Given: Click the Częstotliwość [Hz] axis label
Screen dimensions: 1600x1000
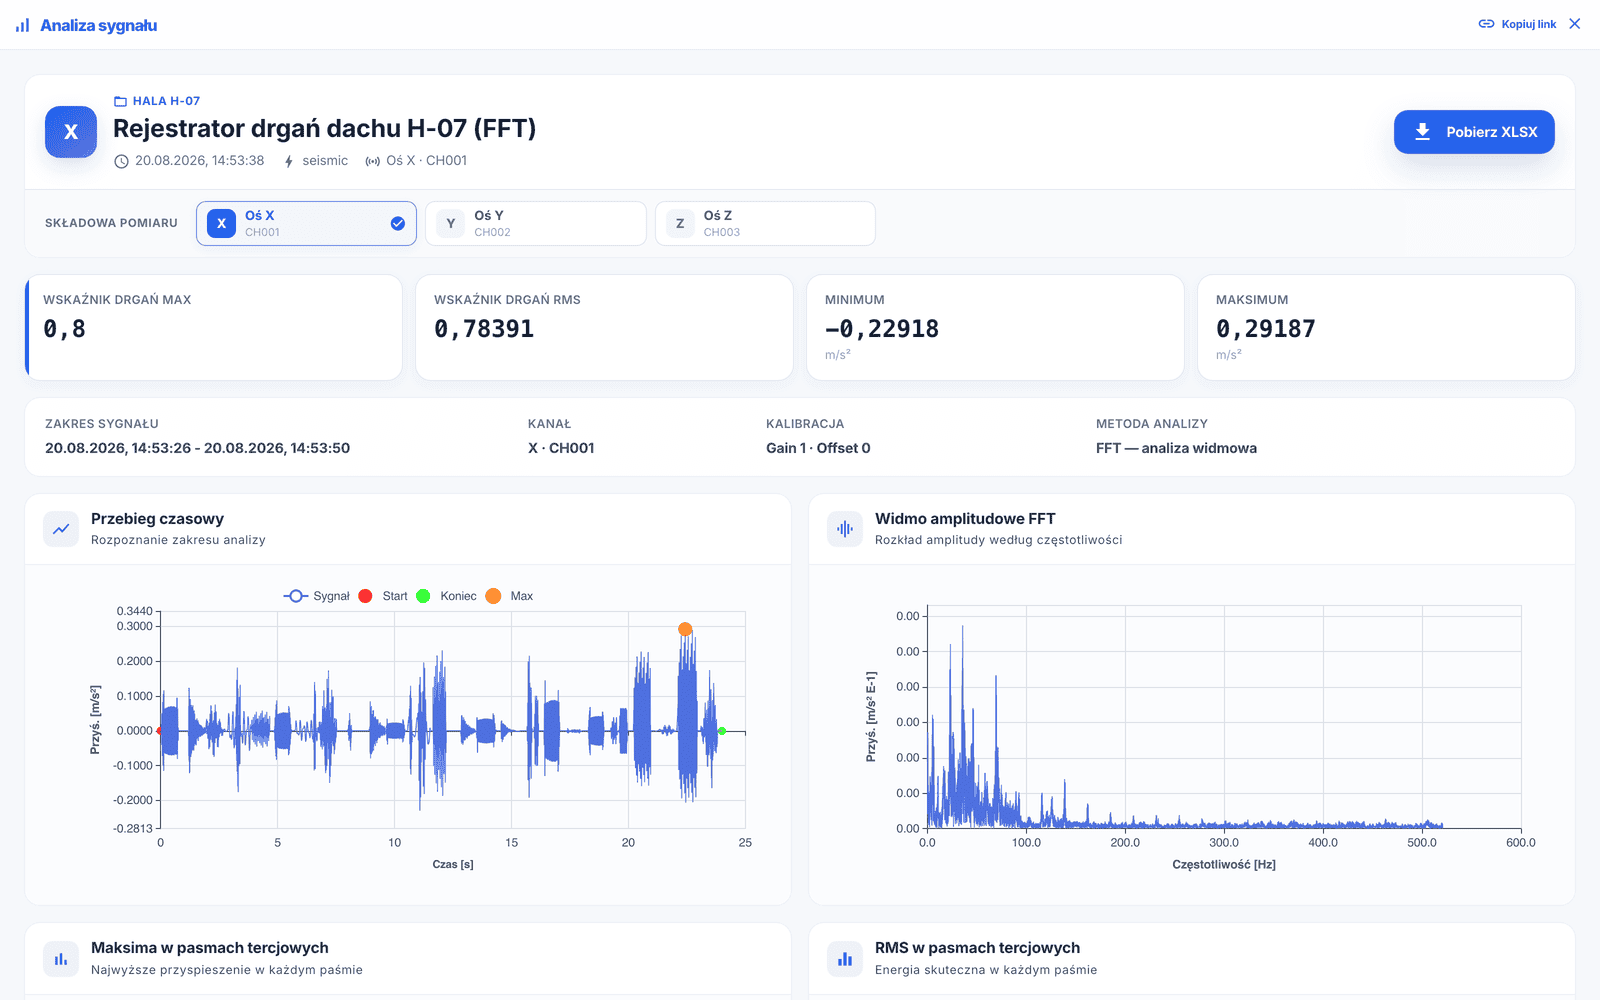Looking at the screenshot, I should [1224, 864].
